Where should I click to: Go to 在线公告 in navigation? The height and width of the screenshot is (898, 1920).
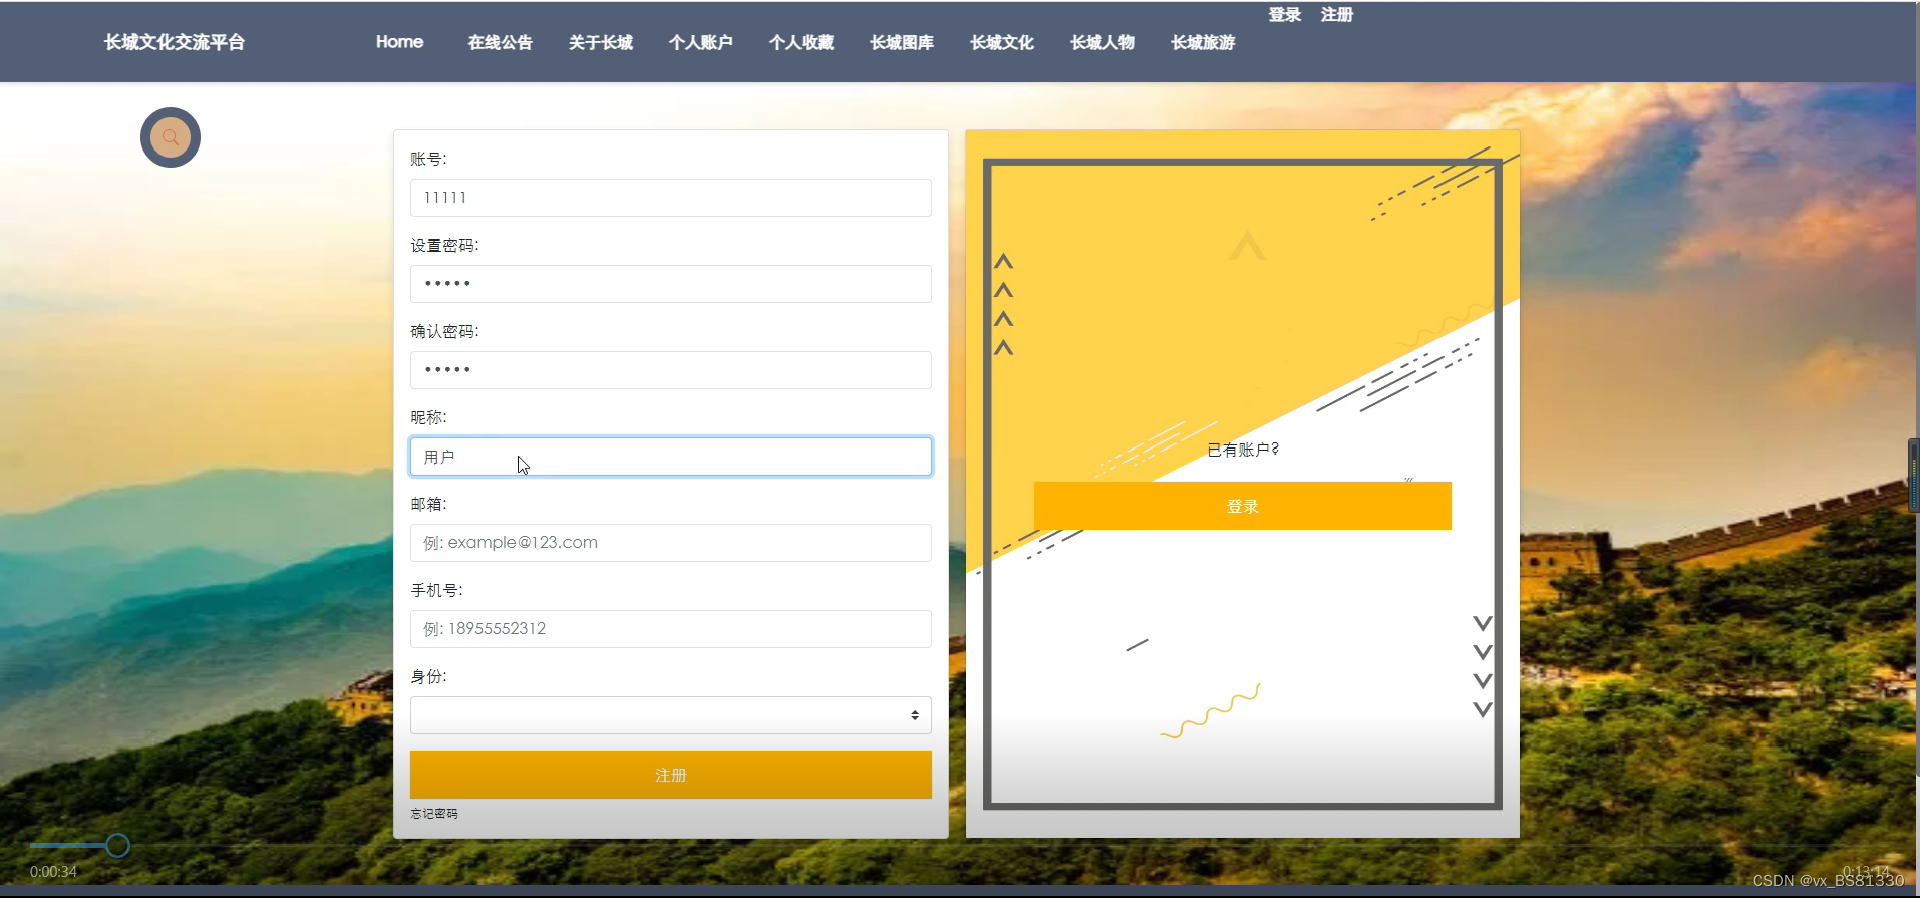[500, 42]
